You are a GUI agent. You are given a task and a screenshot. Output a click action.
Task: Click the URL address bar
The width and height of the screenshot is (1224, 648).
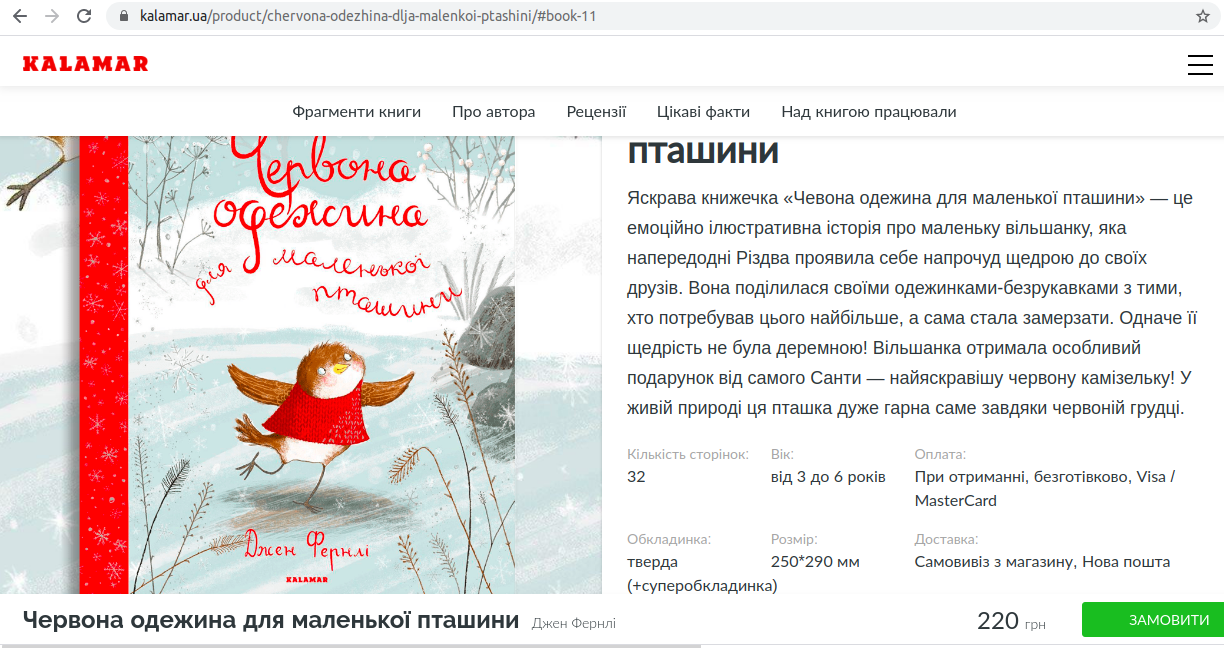pyautogui.click(x=640, y=16)
